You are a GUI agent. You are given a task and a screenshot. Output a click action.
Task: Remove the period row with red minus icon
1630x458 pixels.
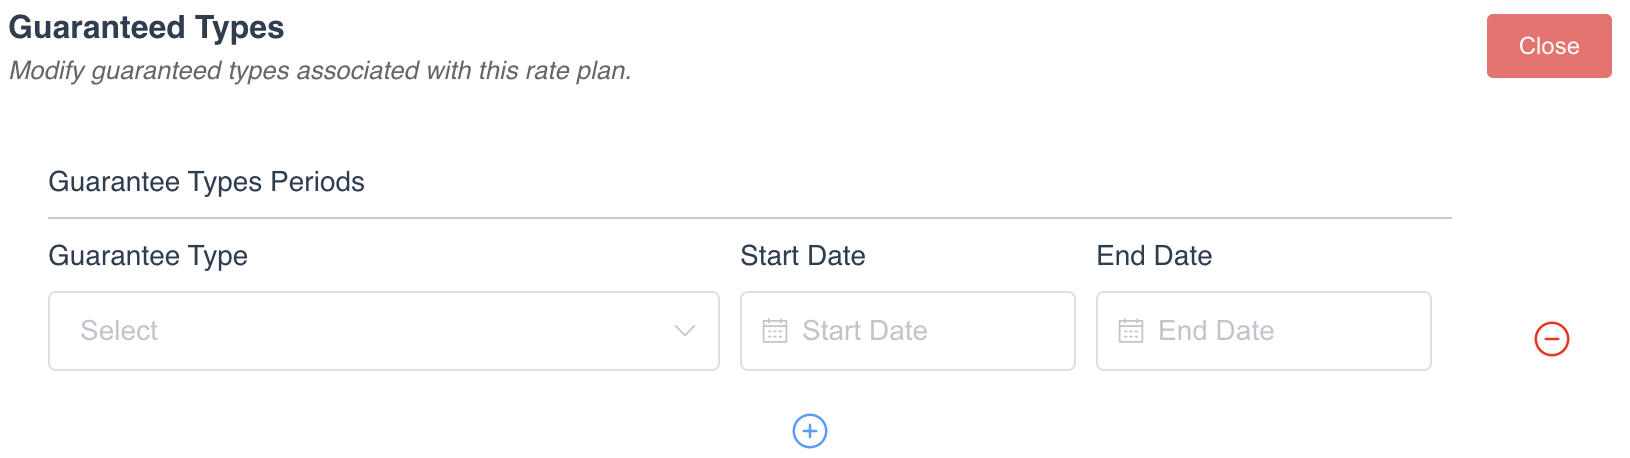point(1552,339)
